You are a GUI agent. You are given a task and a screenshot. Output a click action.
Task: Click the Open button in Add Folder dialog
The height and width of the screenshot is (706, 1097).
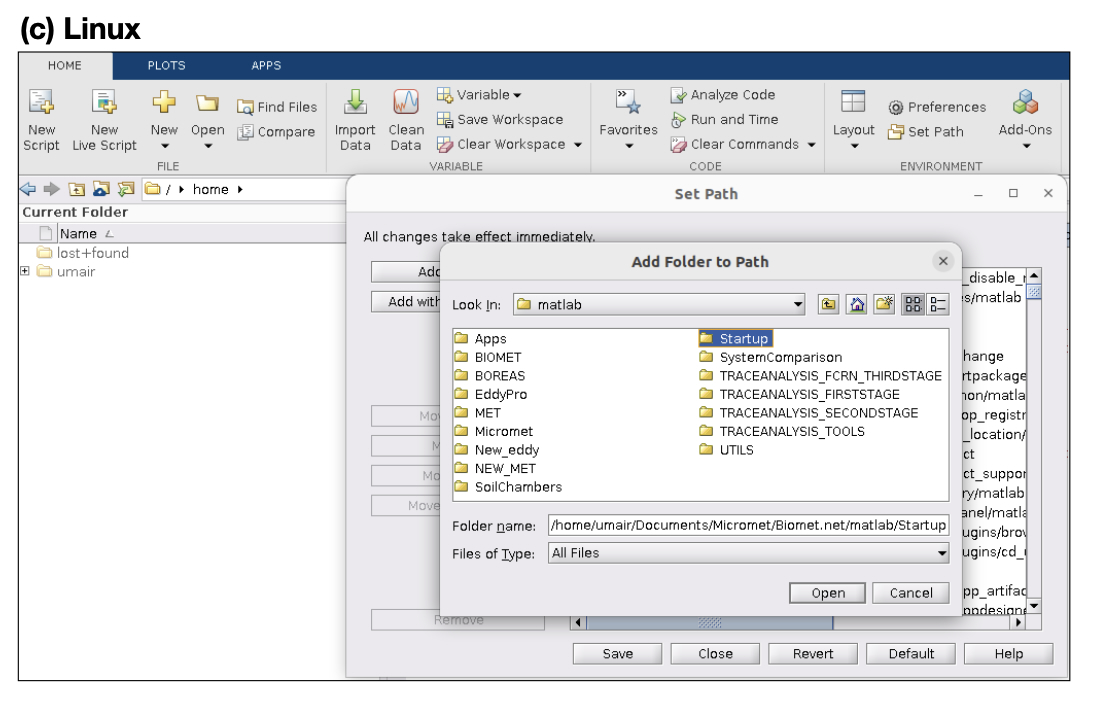coord(828,593)
